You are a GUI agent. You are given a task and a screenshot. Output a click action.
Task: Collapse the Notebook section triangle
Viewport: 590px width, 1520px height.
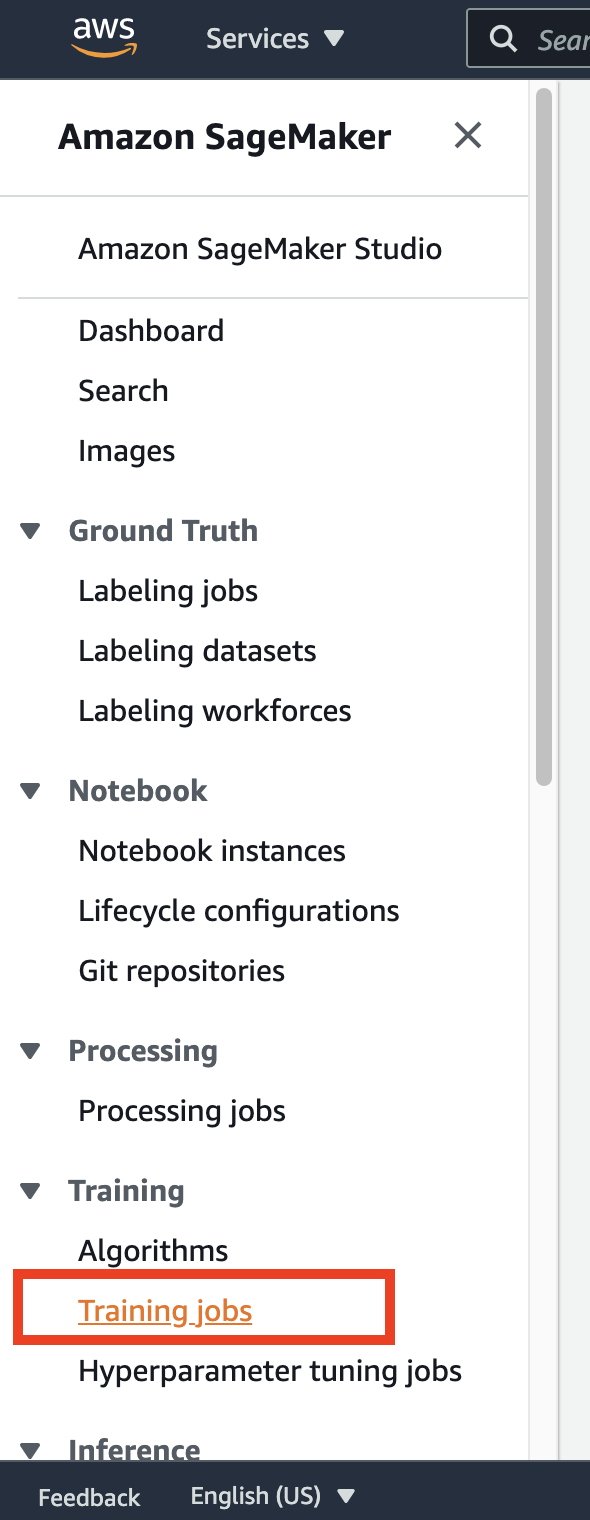pos(31,791)
